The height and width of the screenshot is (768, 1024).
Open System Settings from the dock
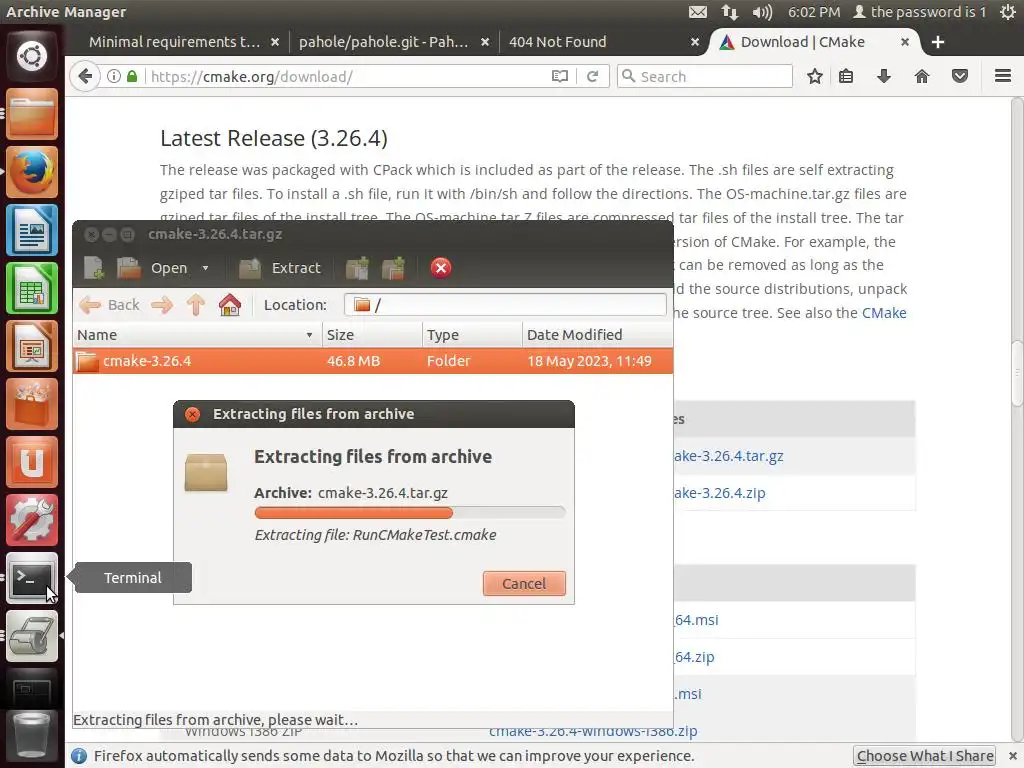point(31,520)
